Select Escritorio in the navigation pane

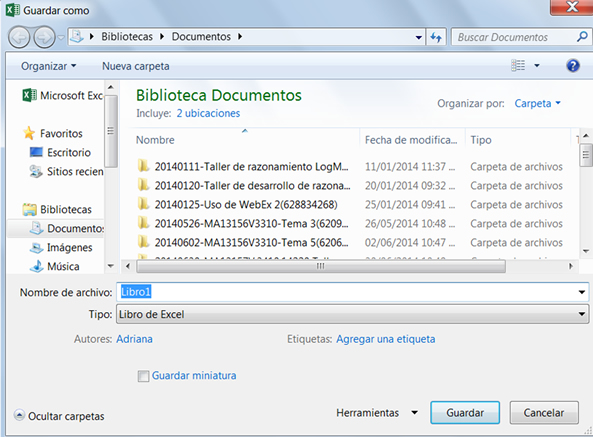[60, 152]
